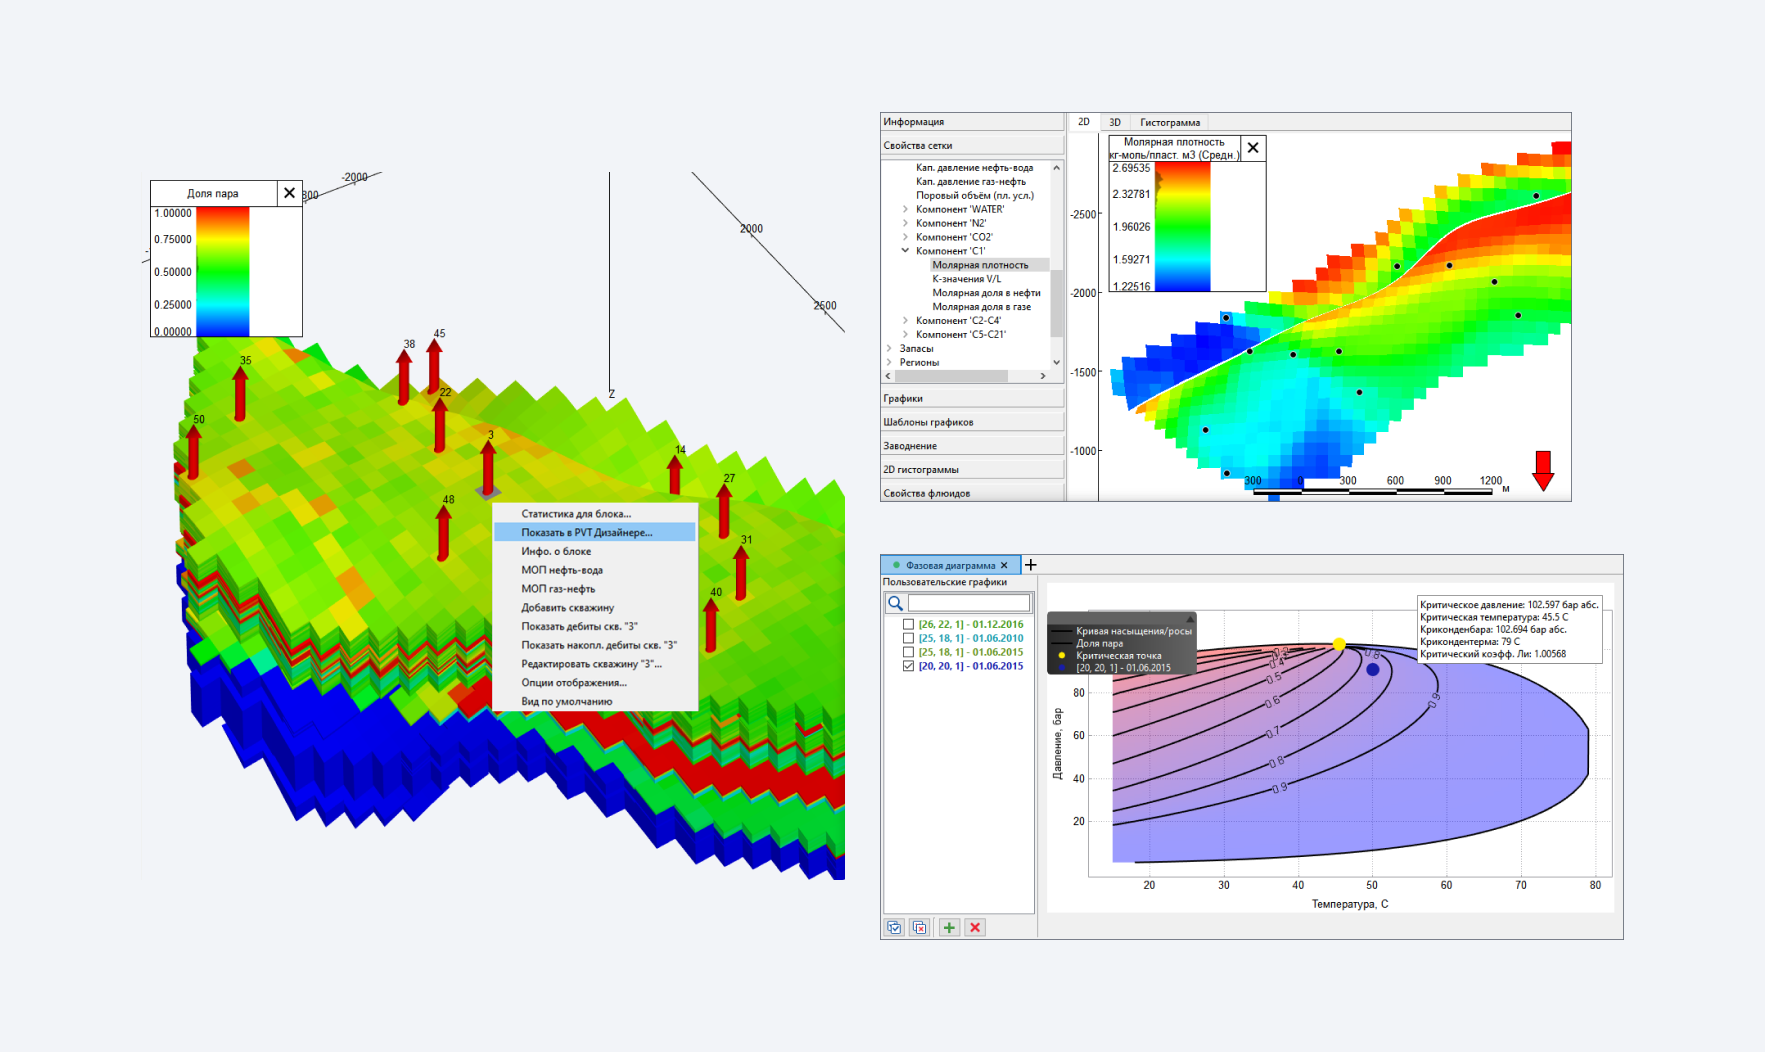
Task: Open the Информация section header
Action: (972, 122)
